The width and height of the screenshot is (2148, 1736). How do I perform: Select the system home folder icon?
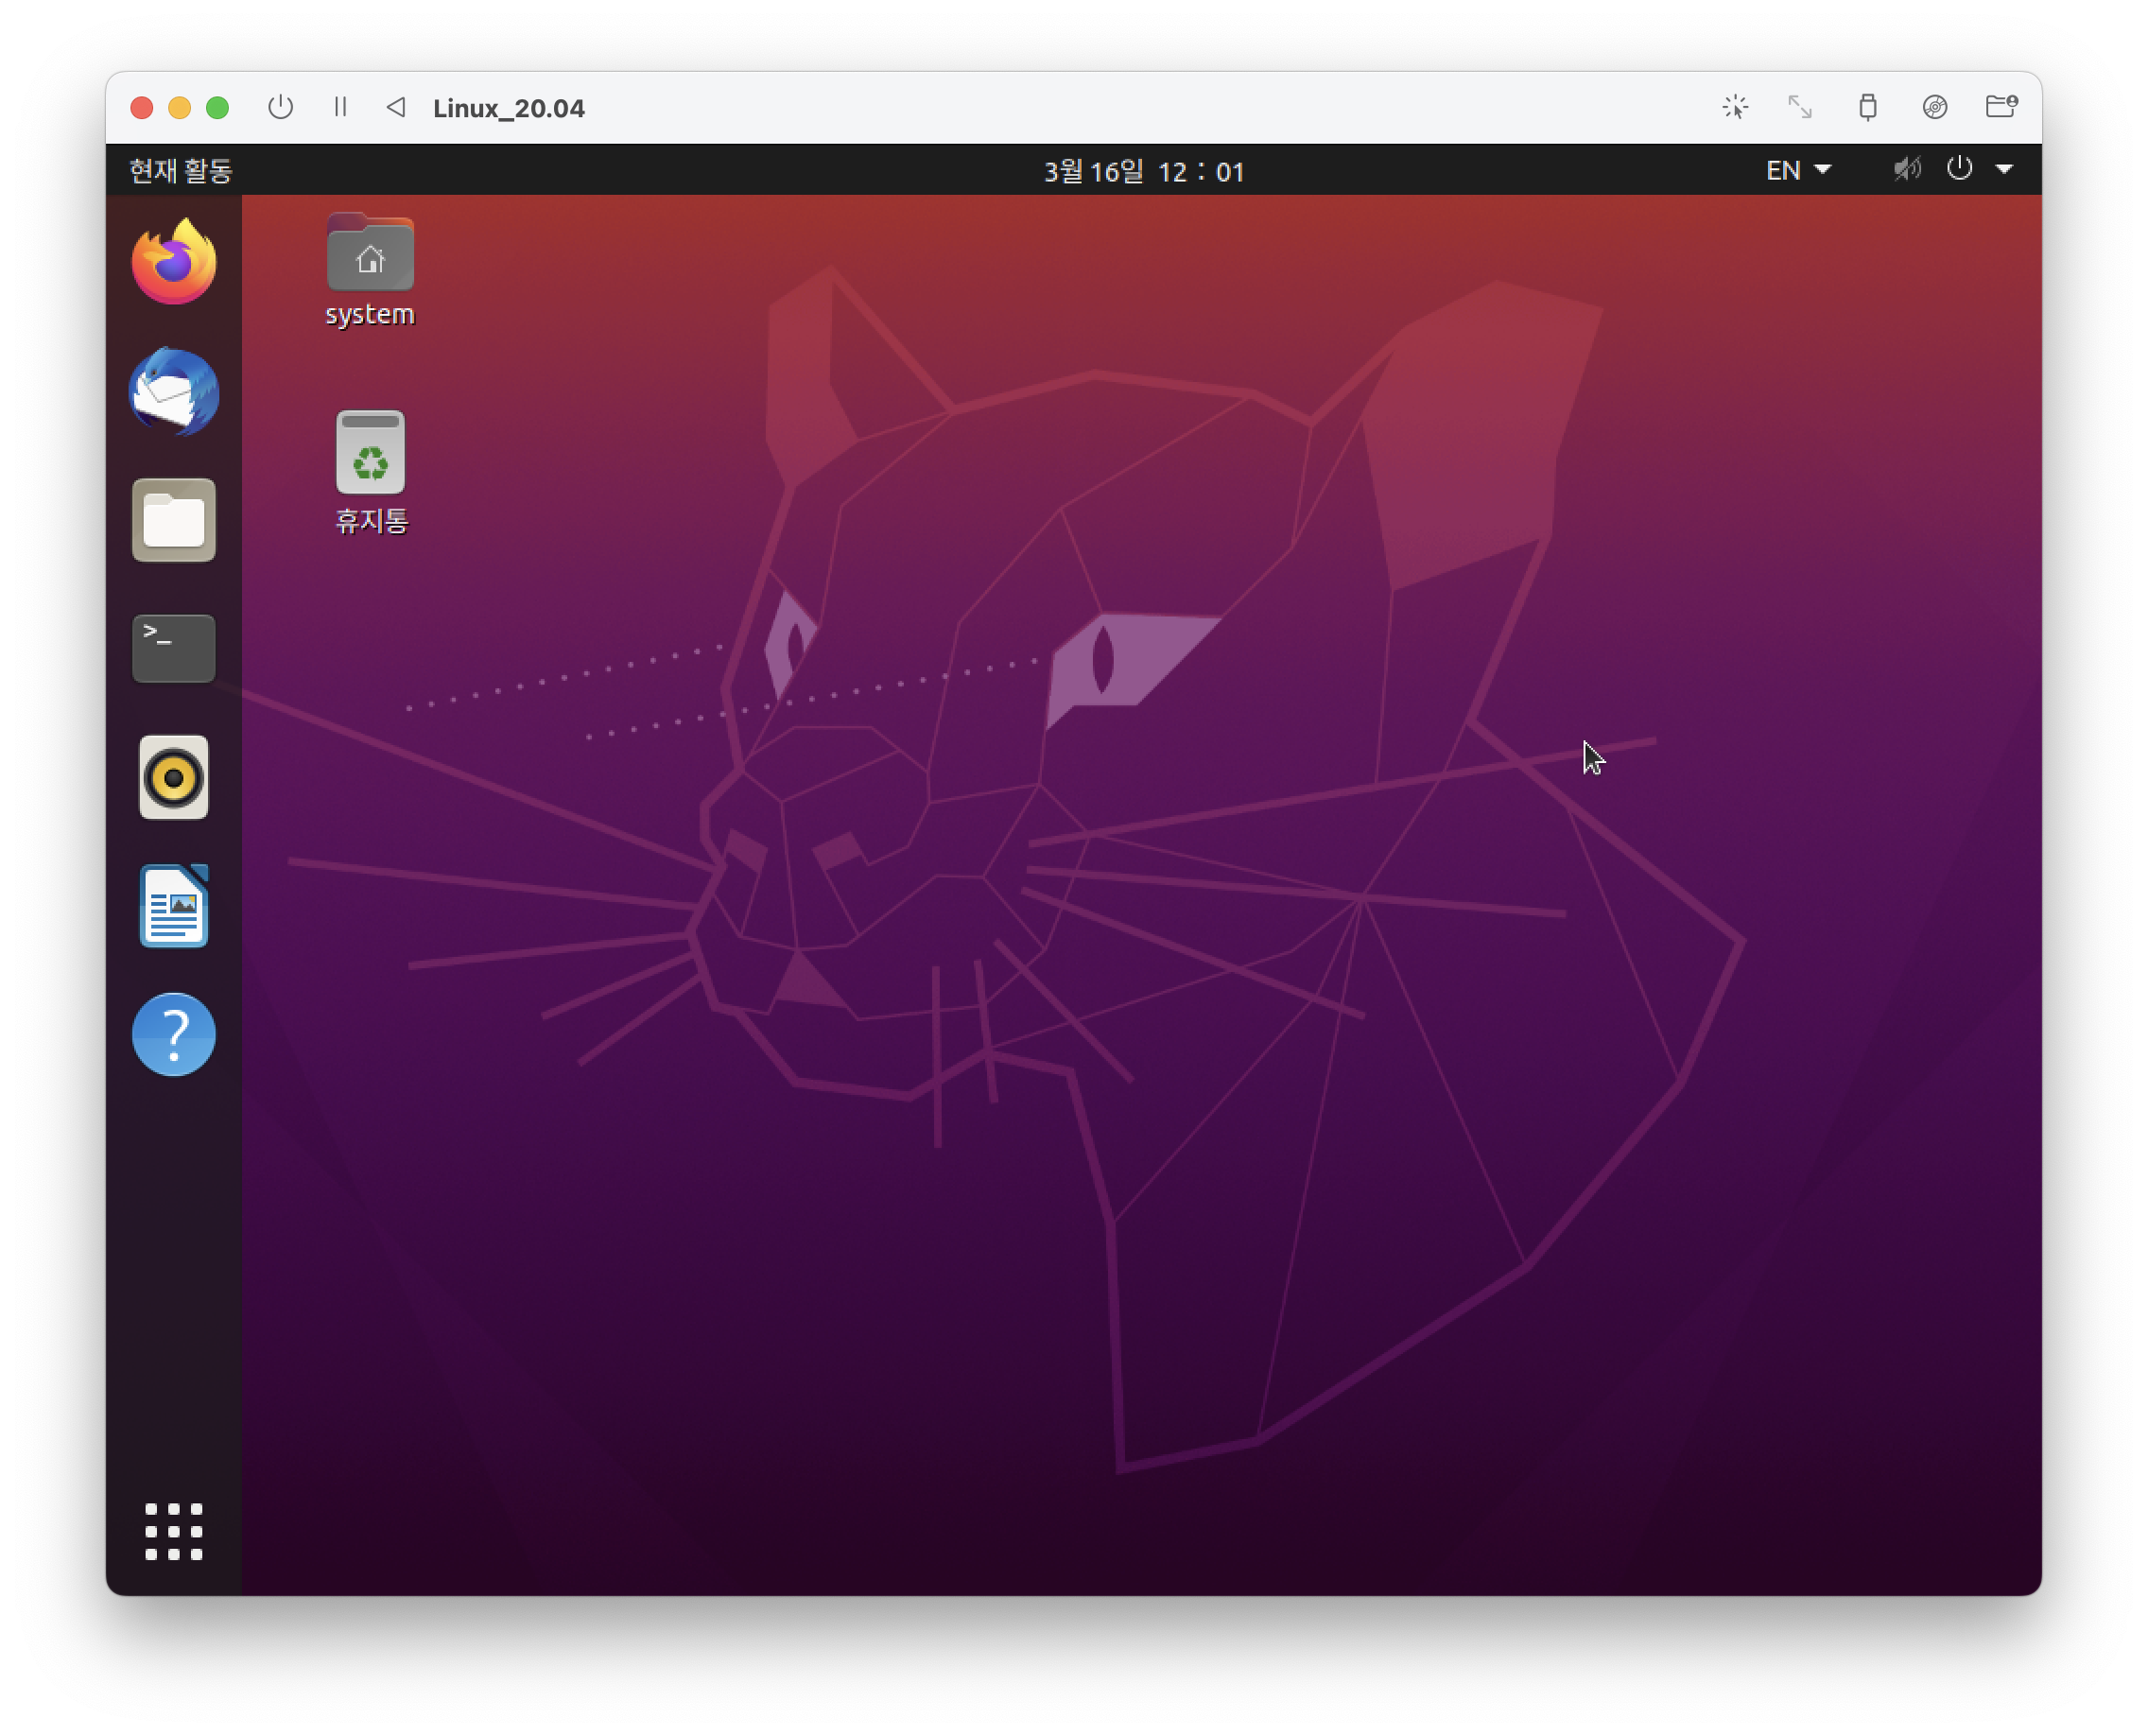370,255
